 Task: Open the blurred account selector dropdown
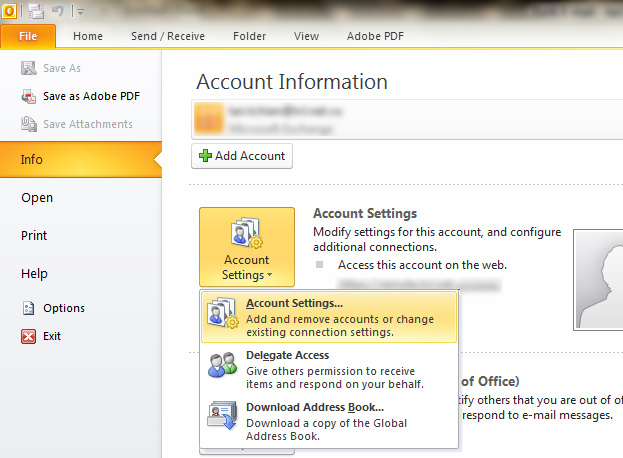pos(407,120)
